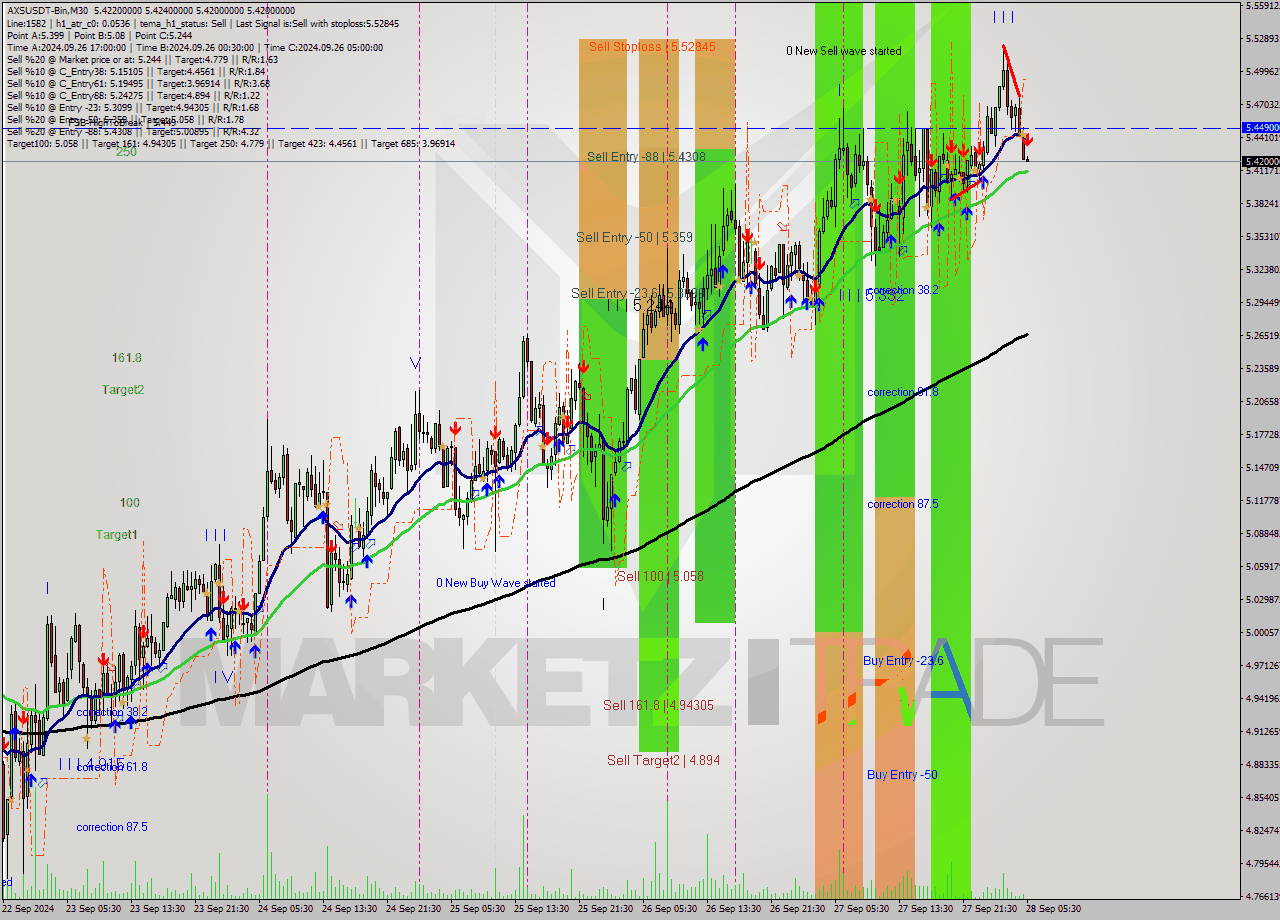Click the green '250' level label
The width and height of the screenshot is (1280, 920).
[126, 152]
